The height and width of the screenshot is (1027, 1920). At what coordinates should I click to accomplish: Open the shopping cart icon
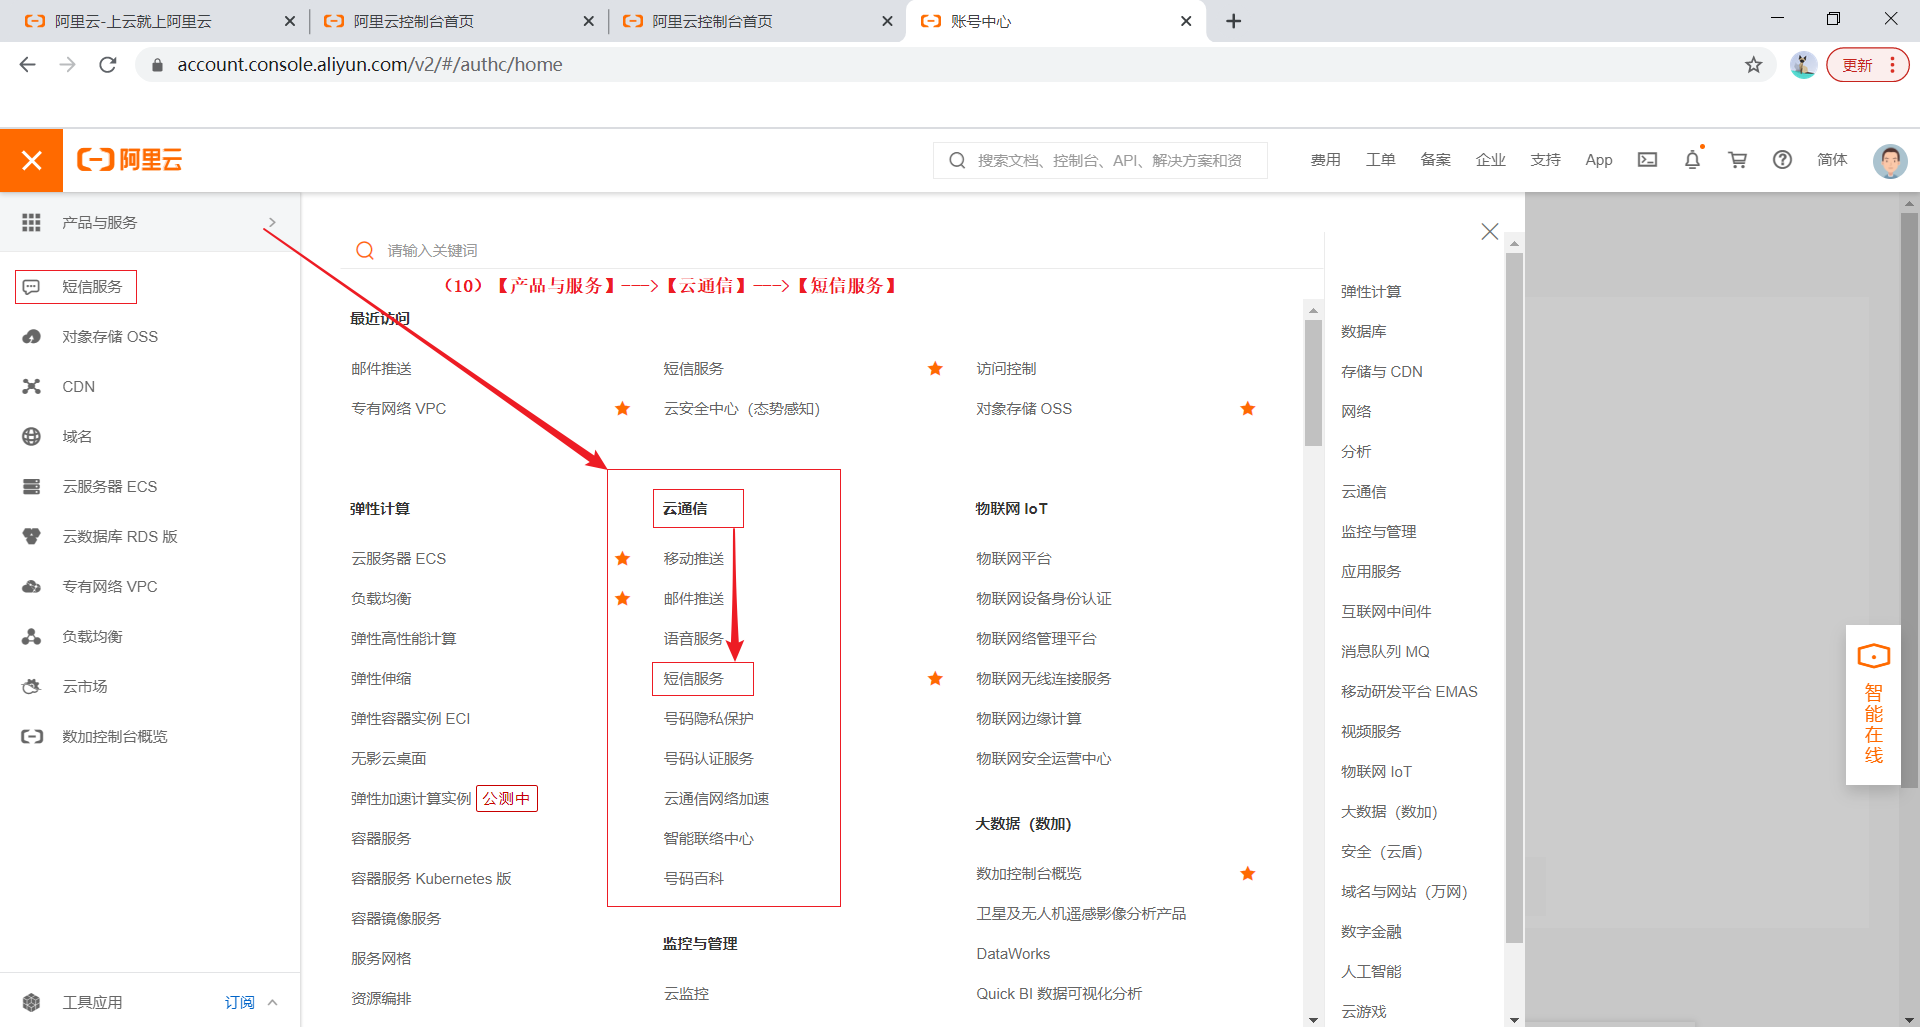pos(1738,160)
